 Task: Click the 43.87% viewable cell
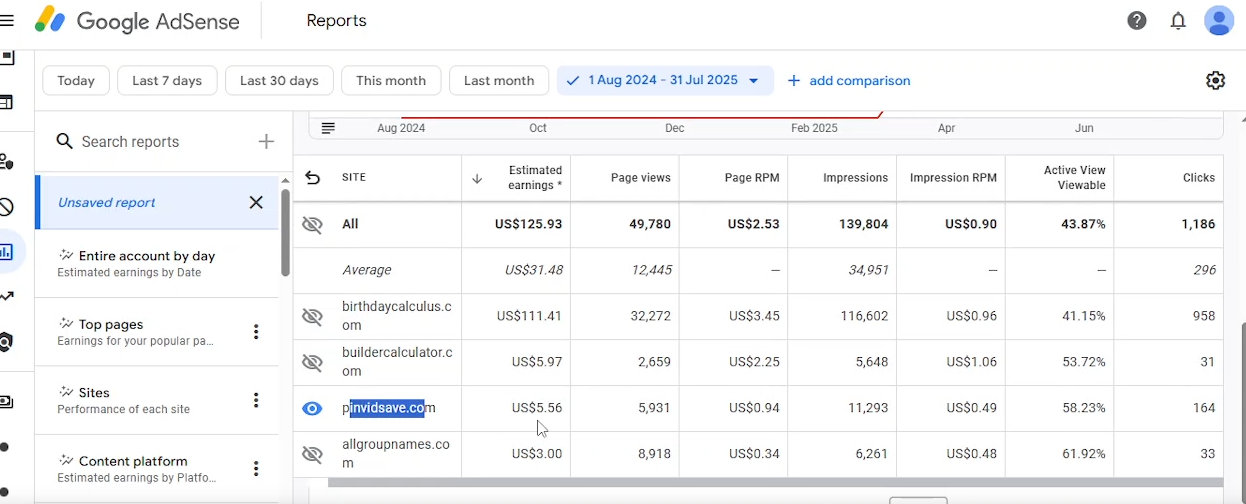(1083, 225)
